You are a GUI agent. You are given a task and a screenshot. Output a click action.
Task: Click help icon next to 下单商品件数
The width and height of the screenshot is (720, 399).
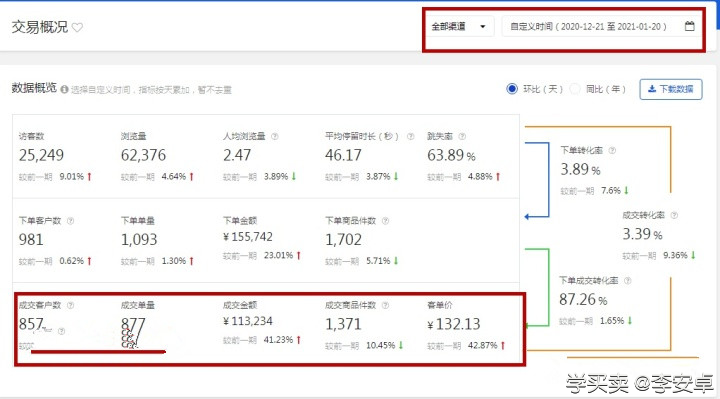pyautogui.click(x=385, y=221)
